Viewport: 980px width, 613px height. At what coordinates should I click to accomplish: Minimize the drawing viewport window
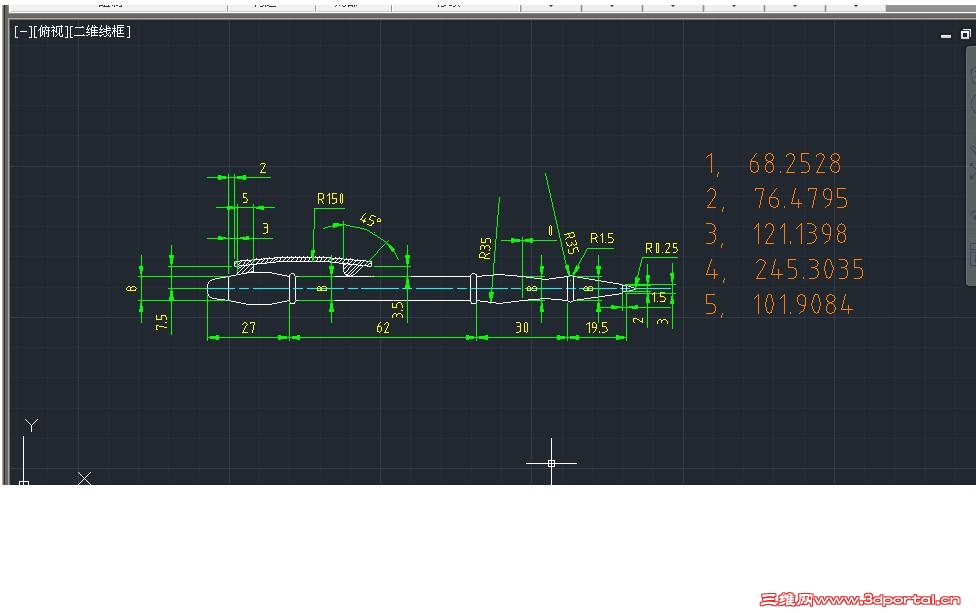tap(946, 36)
